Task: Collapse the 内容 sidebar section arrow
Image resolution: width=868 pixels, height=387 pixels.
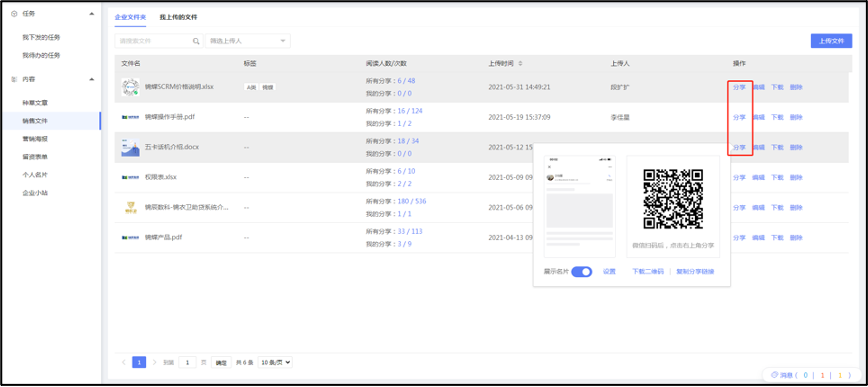Action: (x=91, y=79)
